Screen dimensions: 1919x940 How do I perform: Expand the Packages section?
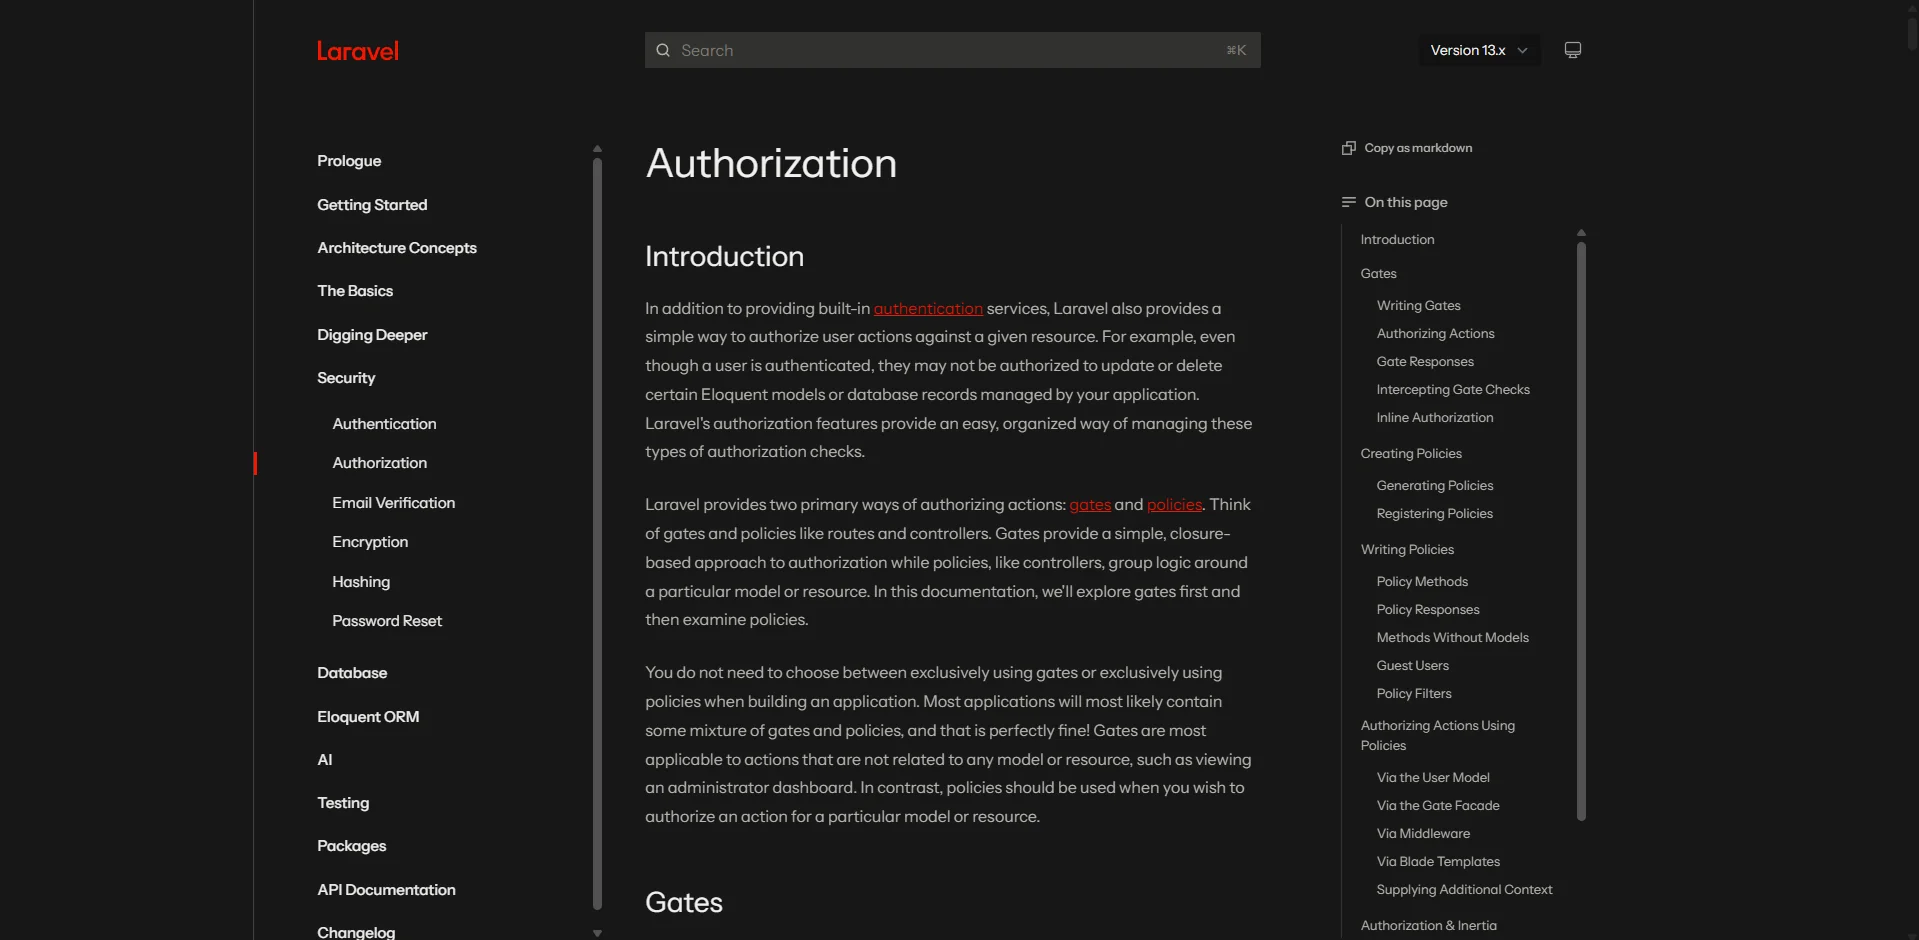[x=352, y=846]
